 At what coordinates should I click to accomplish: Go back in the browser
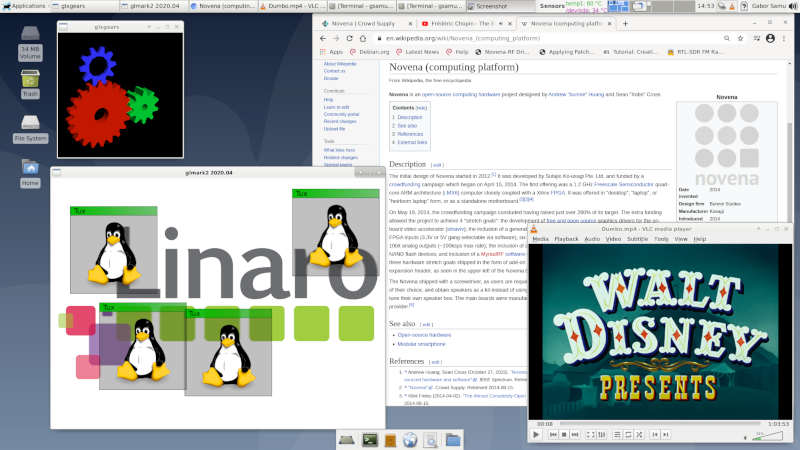pos(323,38)
